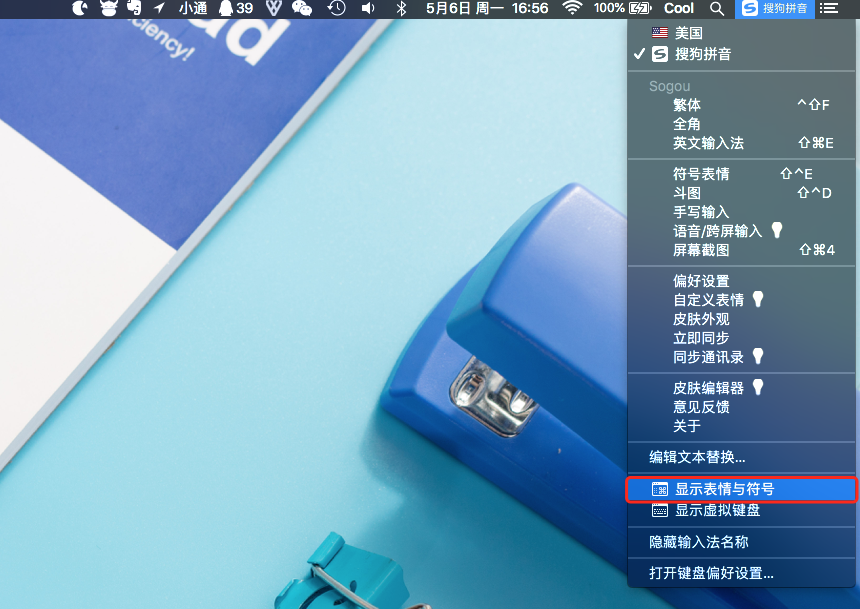Choose 斗图 from the menu
Screen dimensions: 860x609
(742, 193)
